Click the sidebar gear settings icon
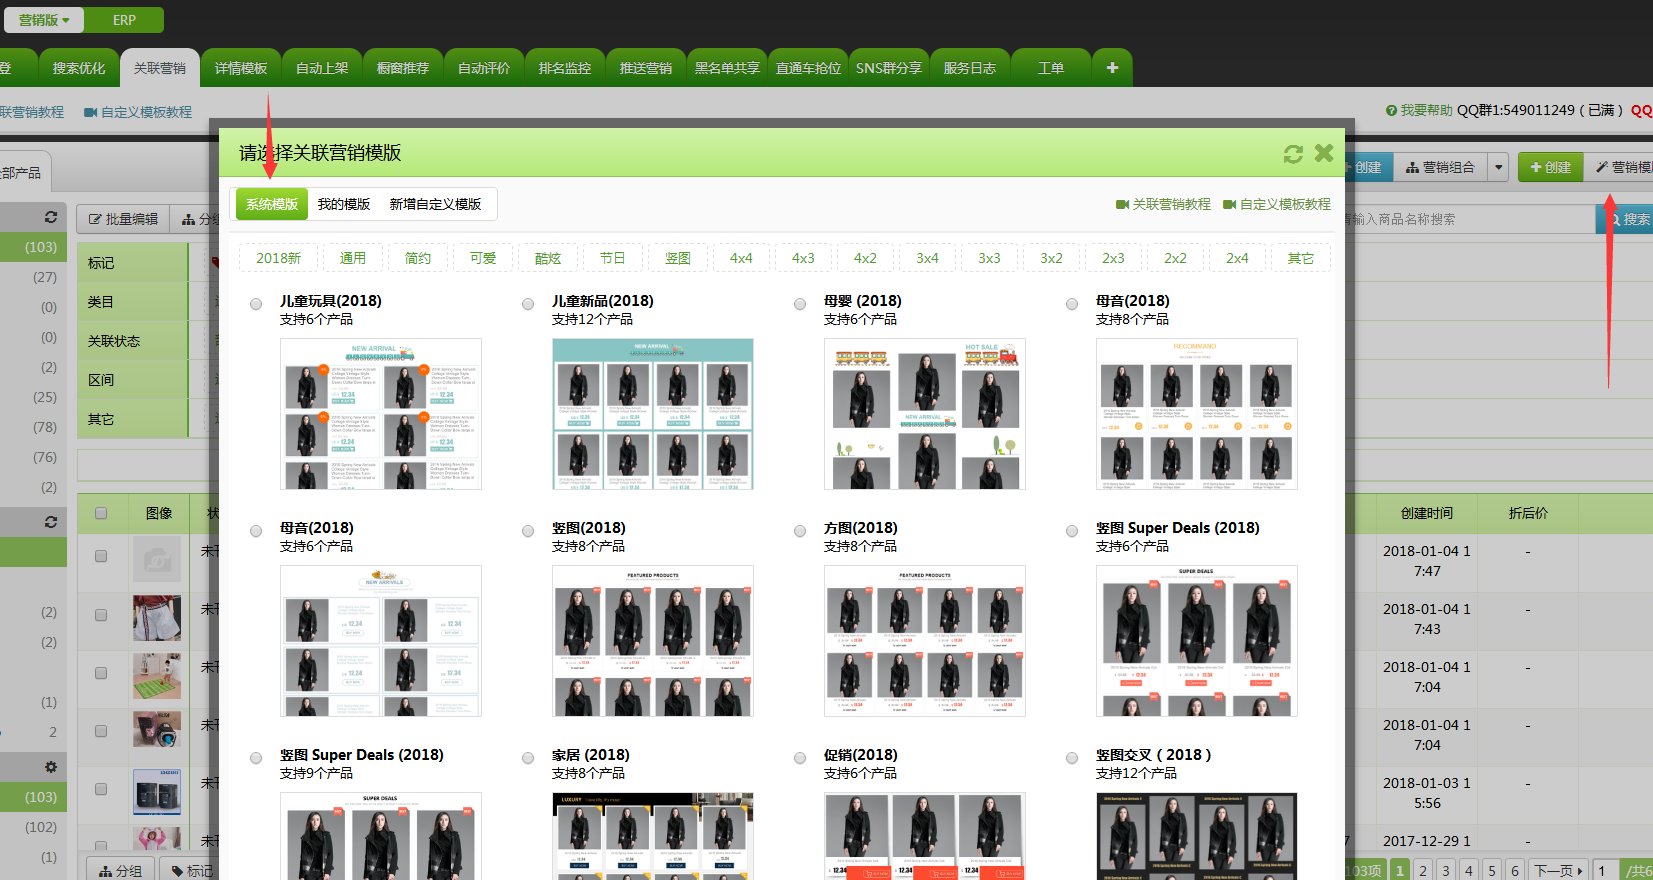The height and width of the screenshot is (880, 1653). pos(51,767)
